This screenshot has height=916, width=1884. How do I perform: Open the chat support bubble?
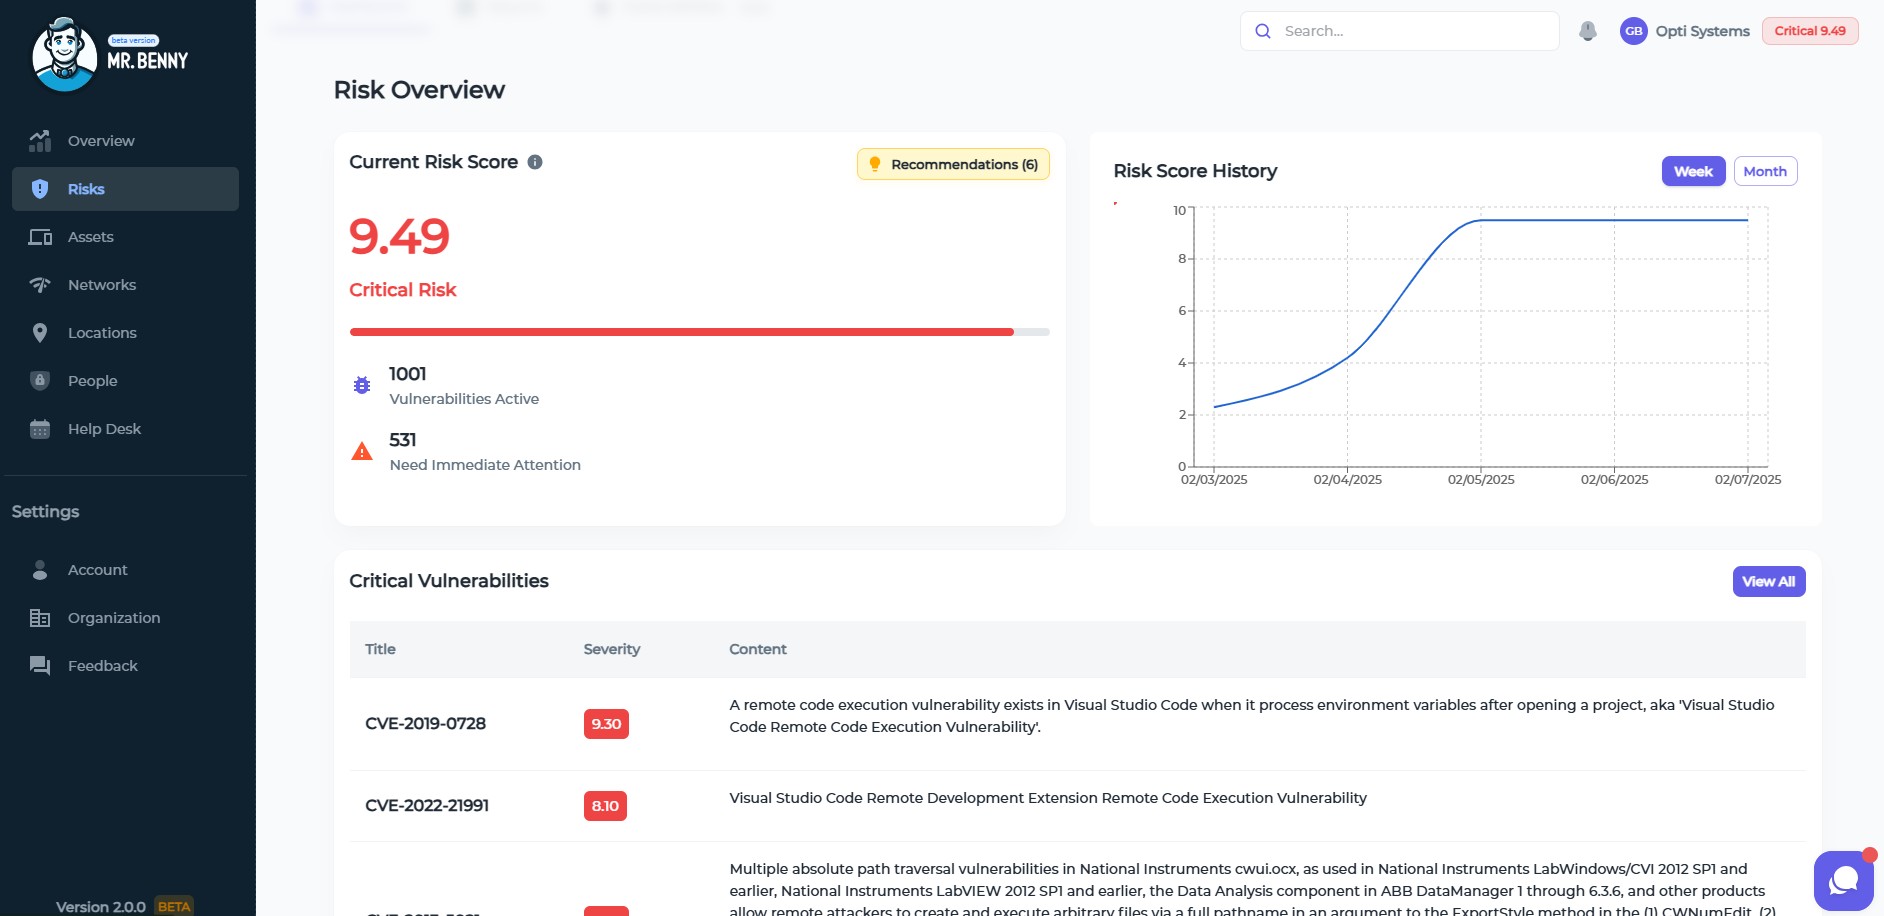pos(1843,880)
